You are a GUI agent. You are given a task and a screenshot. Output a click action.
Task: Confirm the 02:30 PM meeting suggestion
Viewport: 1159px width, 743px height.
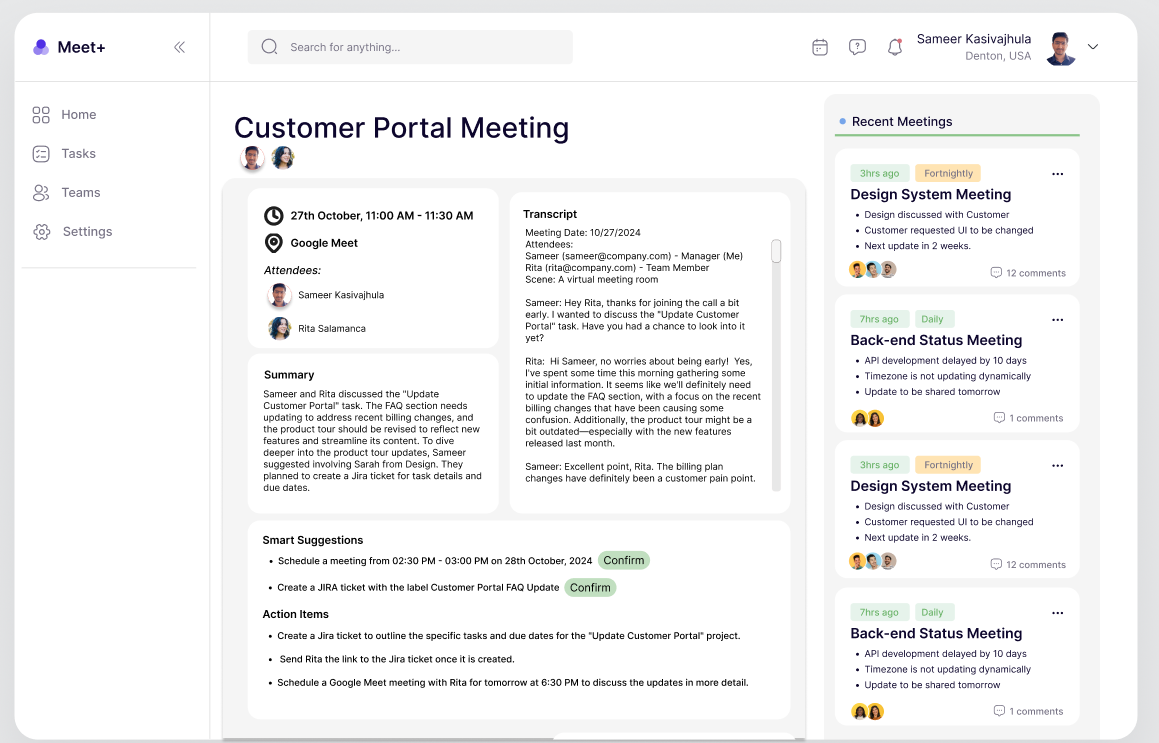click(624, 560)
